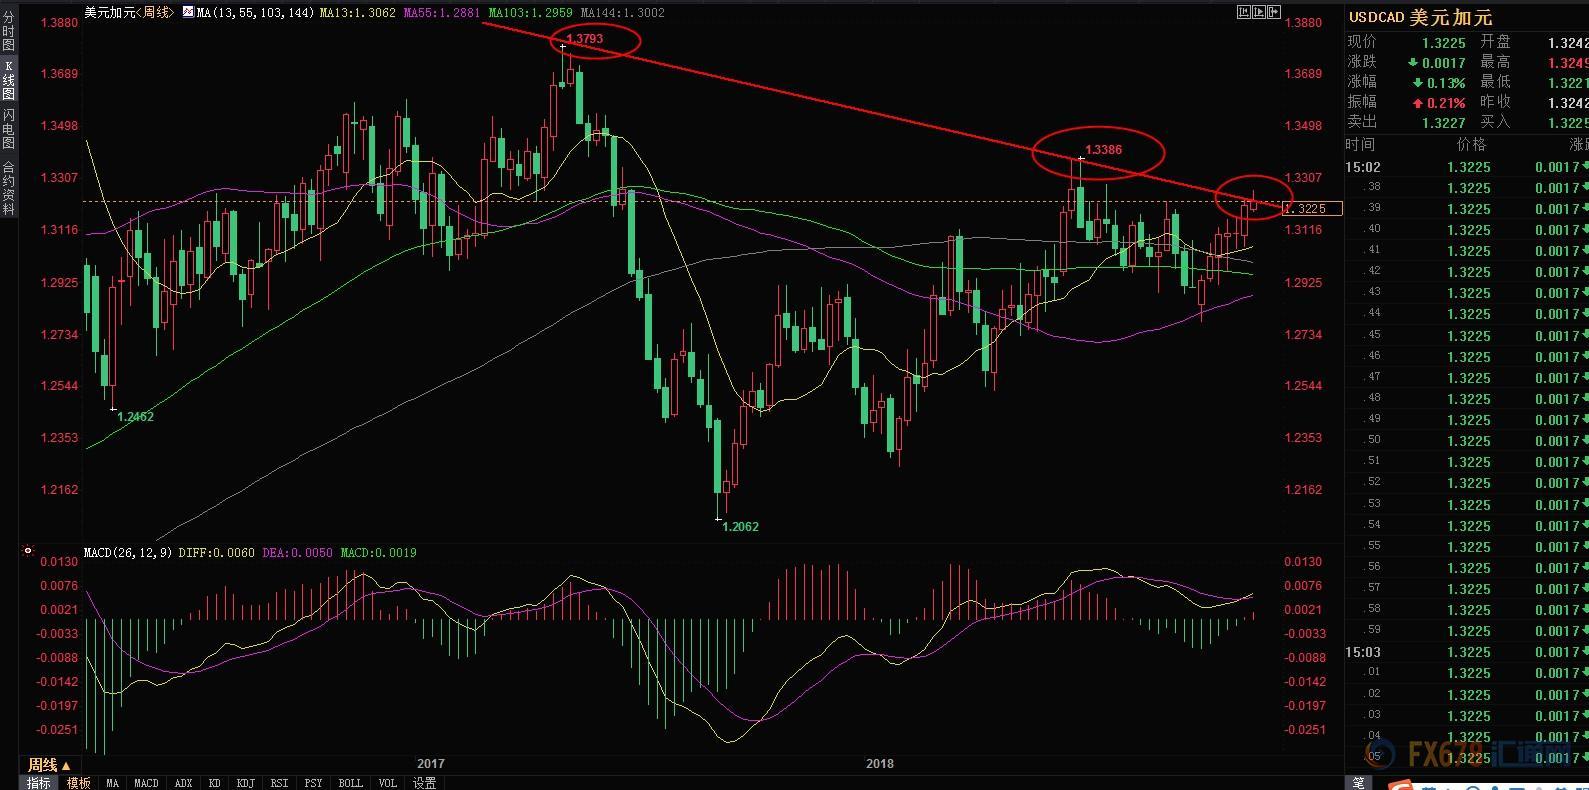Click the 2018 timeline year label
1589x790 pixels.
pyautogui.click(x=880, y=764)
